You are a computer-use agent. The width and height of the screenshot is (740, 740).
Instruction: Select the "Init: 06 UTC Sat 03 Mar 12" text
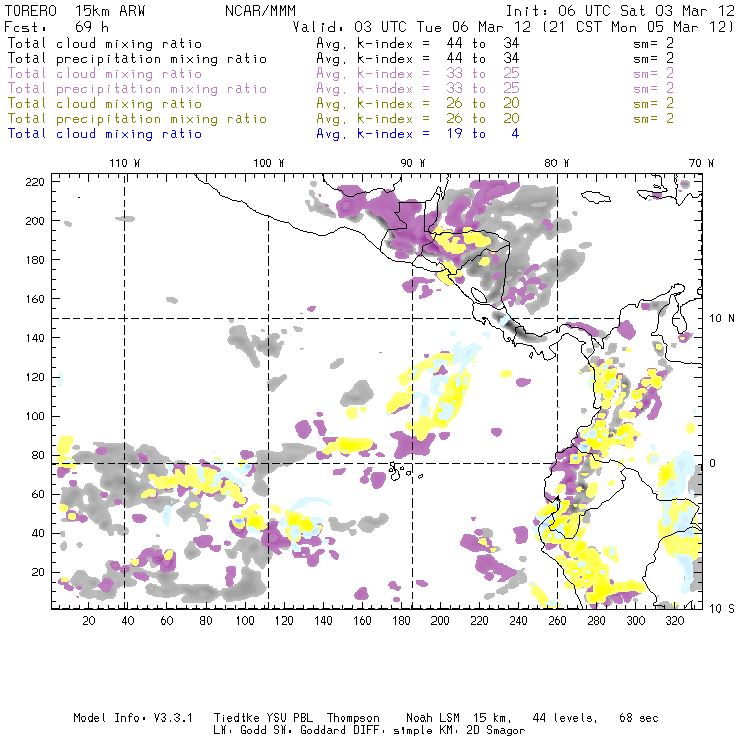tap(620, 11)
